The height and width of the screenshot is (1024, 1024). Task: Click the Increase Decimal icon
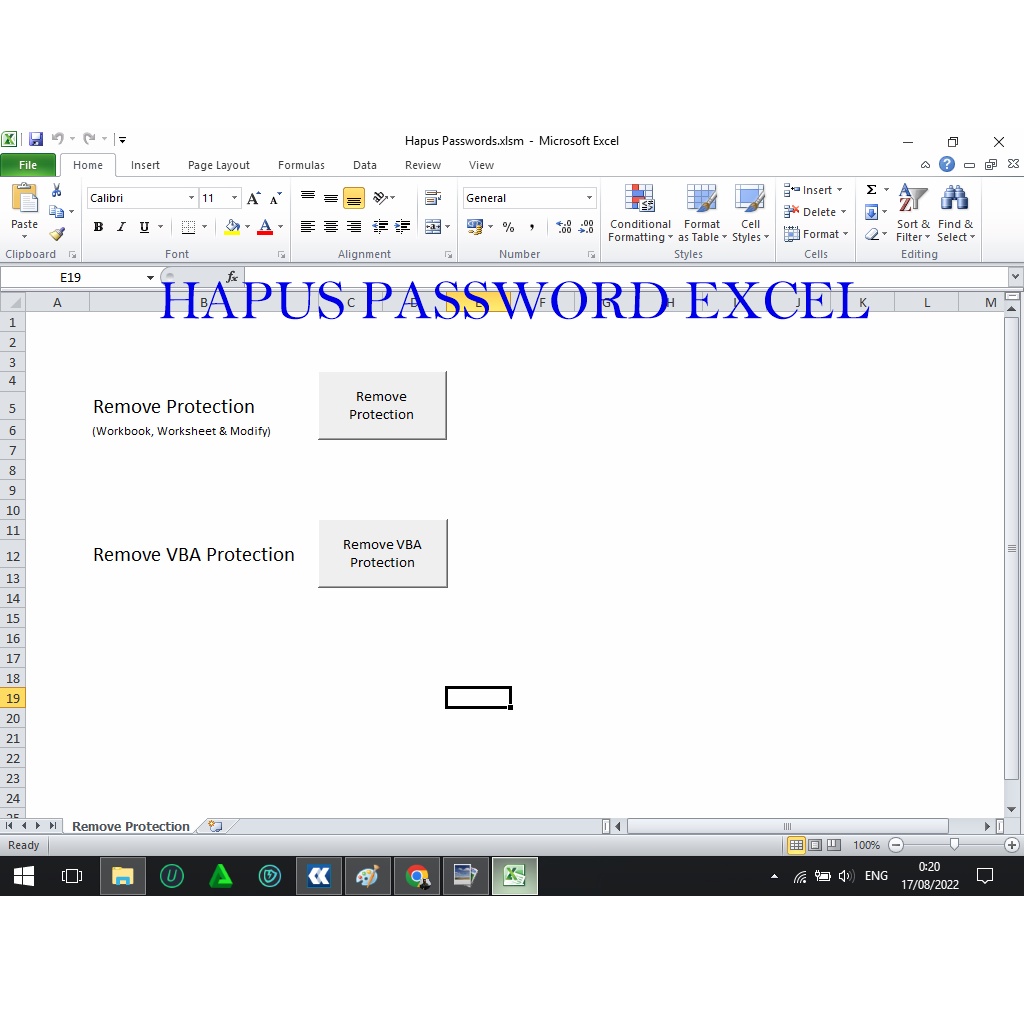tap(563, 227)
